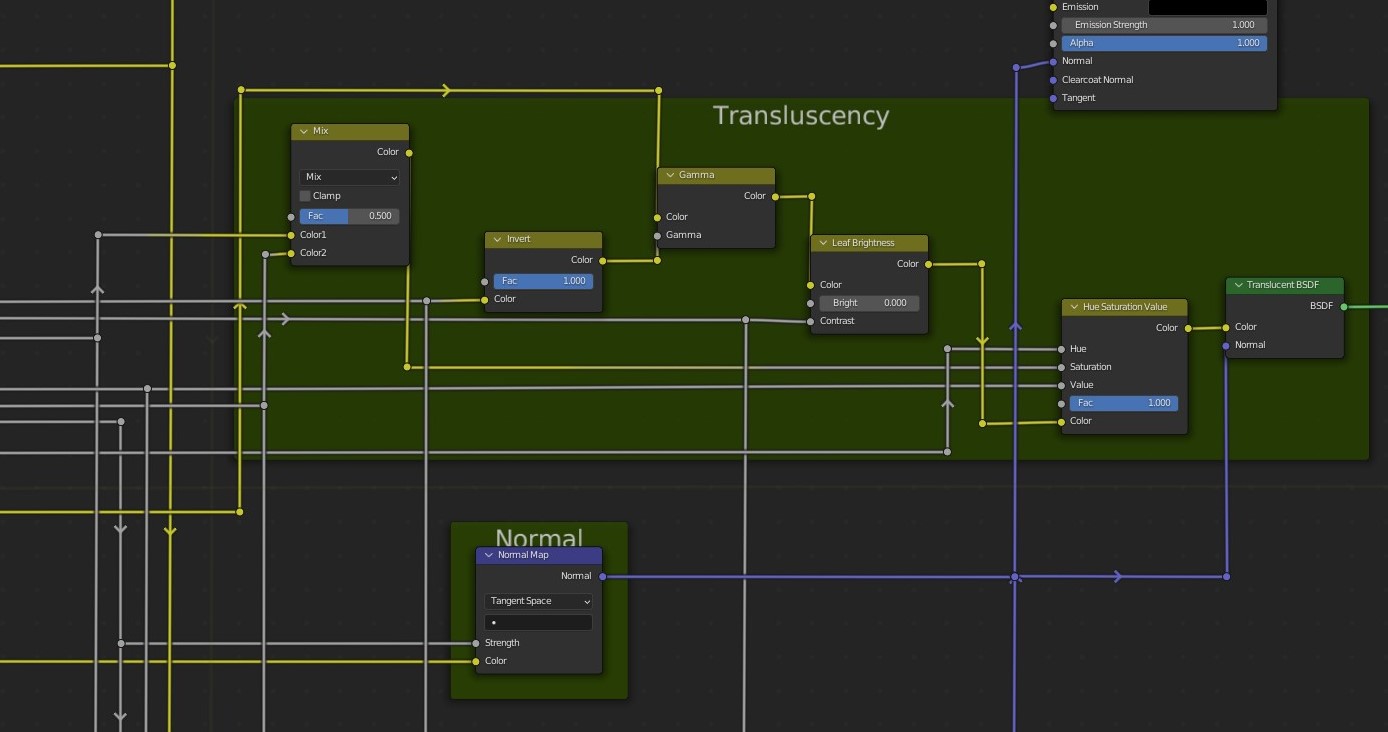
Task: Collapse the Invert node with its chevron
Action: point(497,240)
